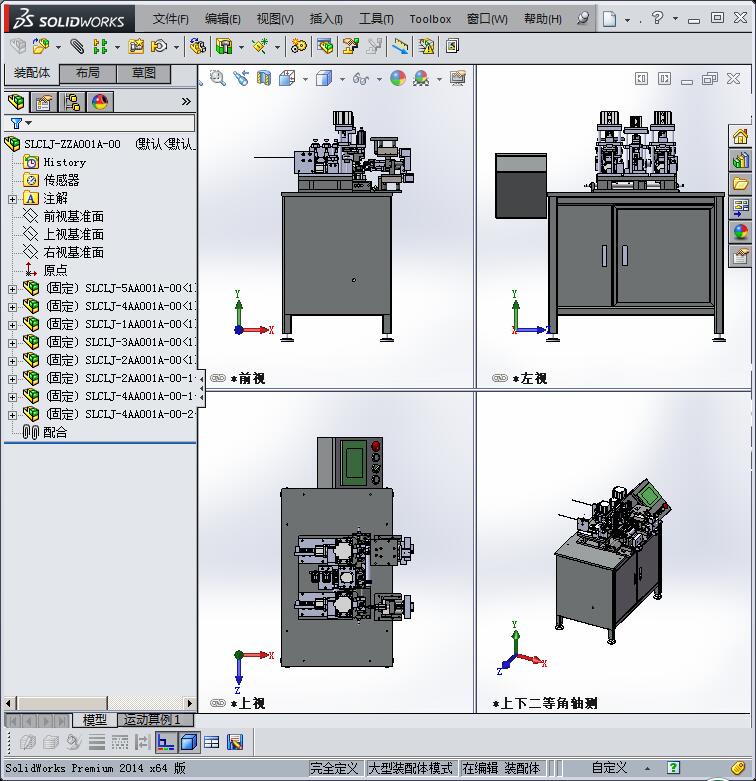The image size is (756, 781).
Task: Click the Insert Components toolbar icon
Action: tap(41, 47)
